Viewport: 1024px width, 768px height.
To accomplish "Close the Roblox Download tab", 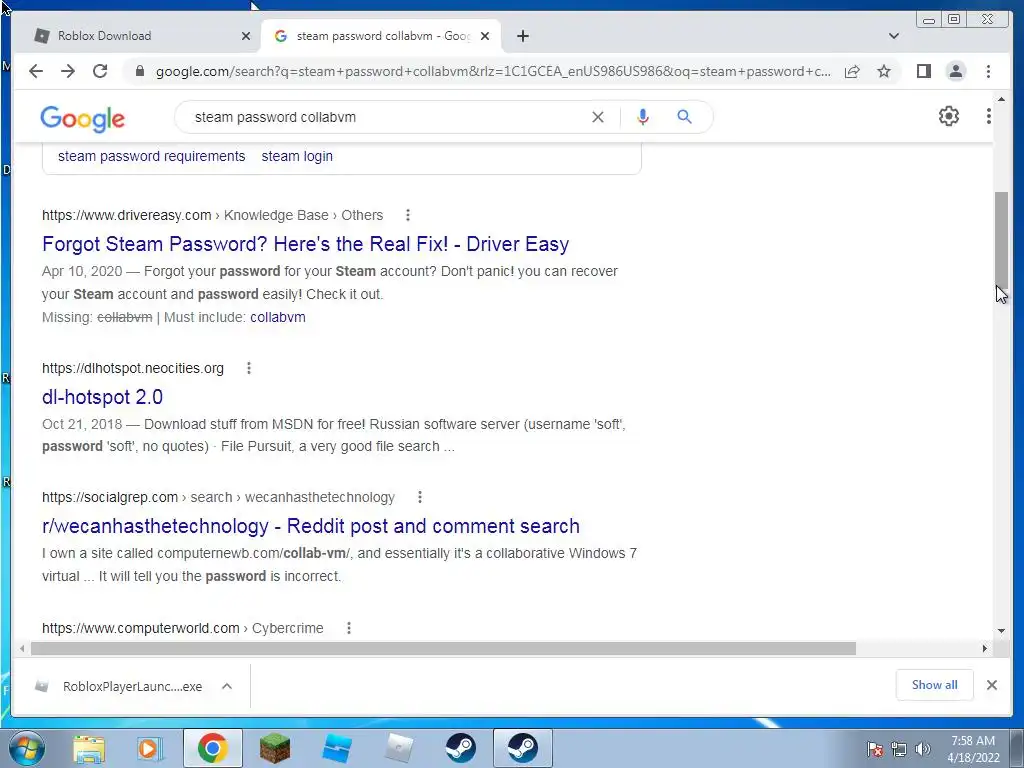I will [246, 36].
